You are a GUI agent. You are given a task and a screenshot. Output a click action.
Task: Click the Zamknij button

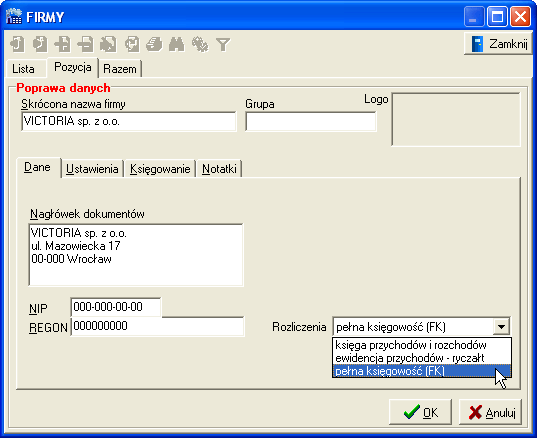(498, 43)
